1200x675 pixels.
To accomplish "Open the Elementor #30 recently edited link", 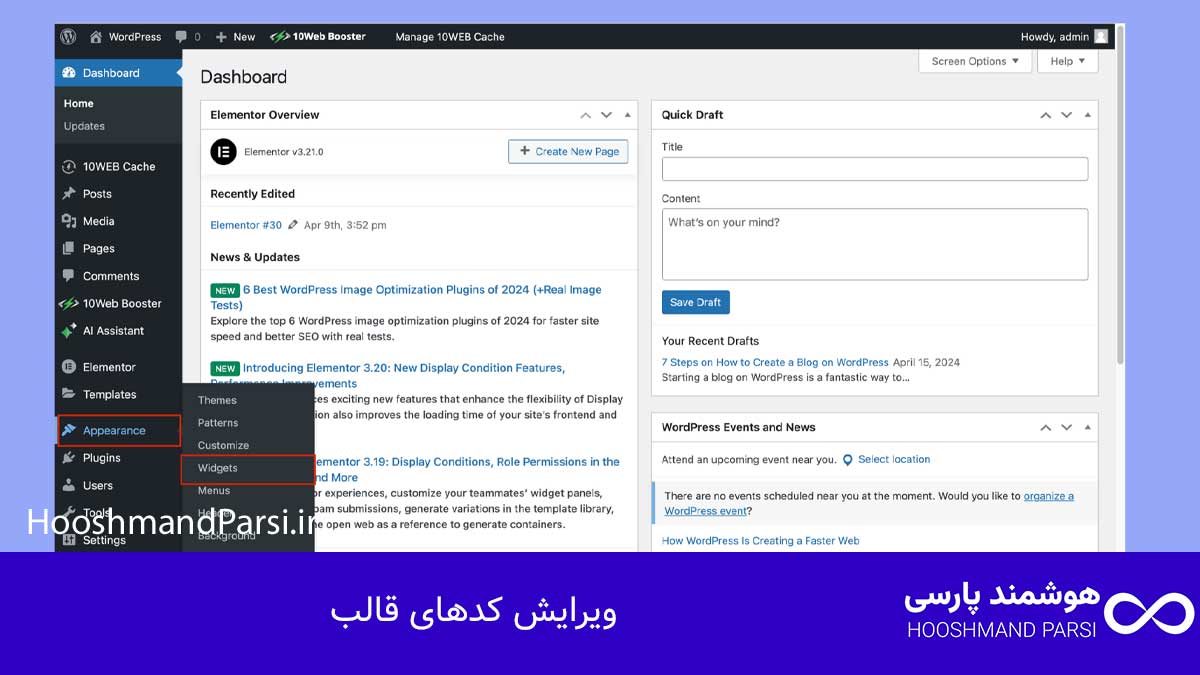I will click(x=246, y=225).
